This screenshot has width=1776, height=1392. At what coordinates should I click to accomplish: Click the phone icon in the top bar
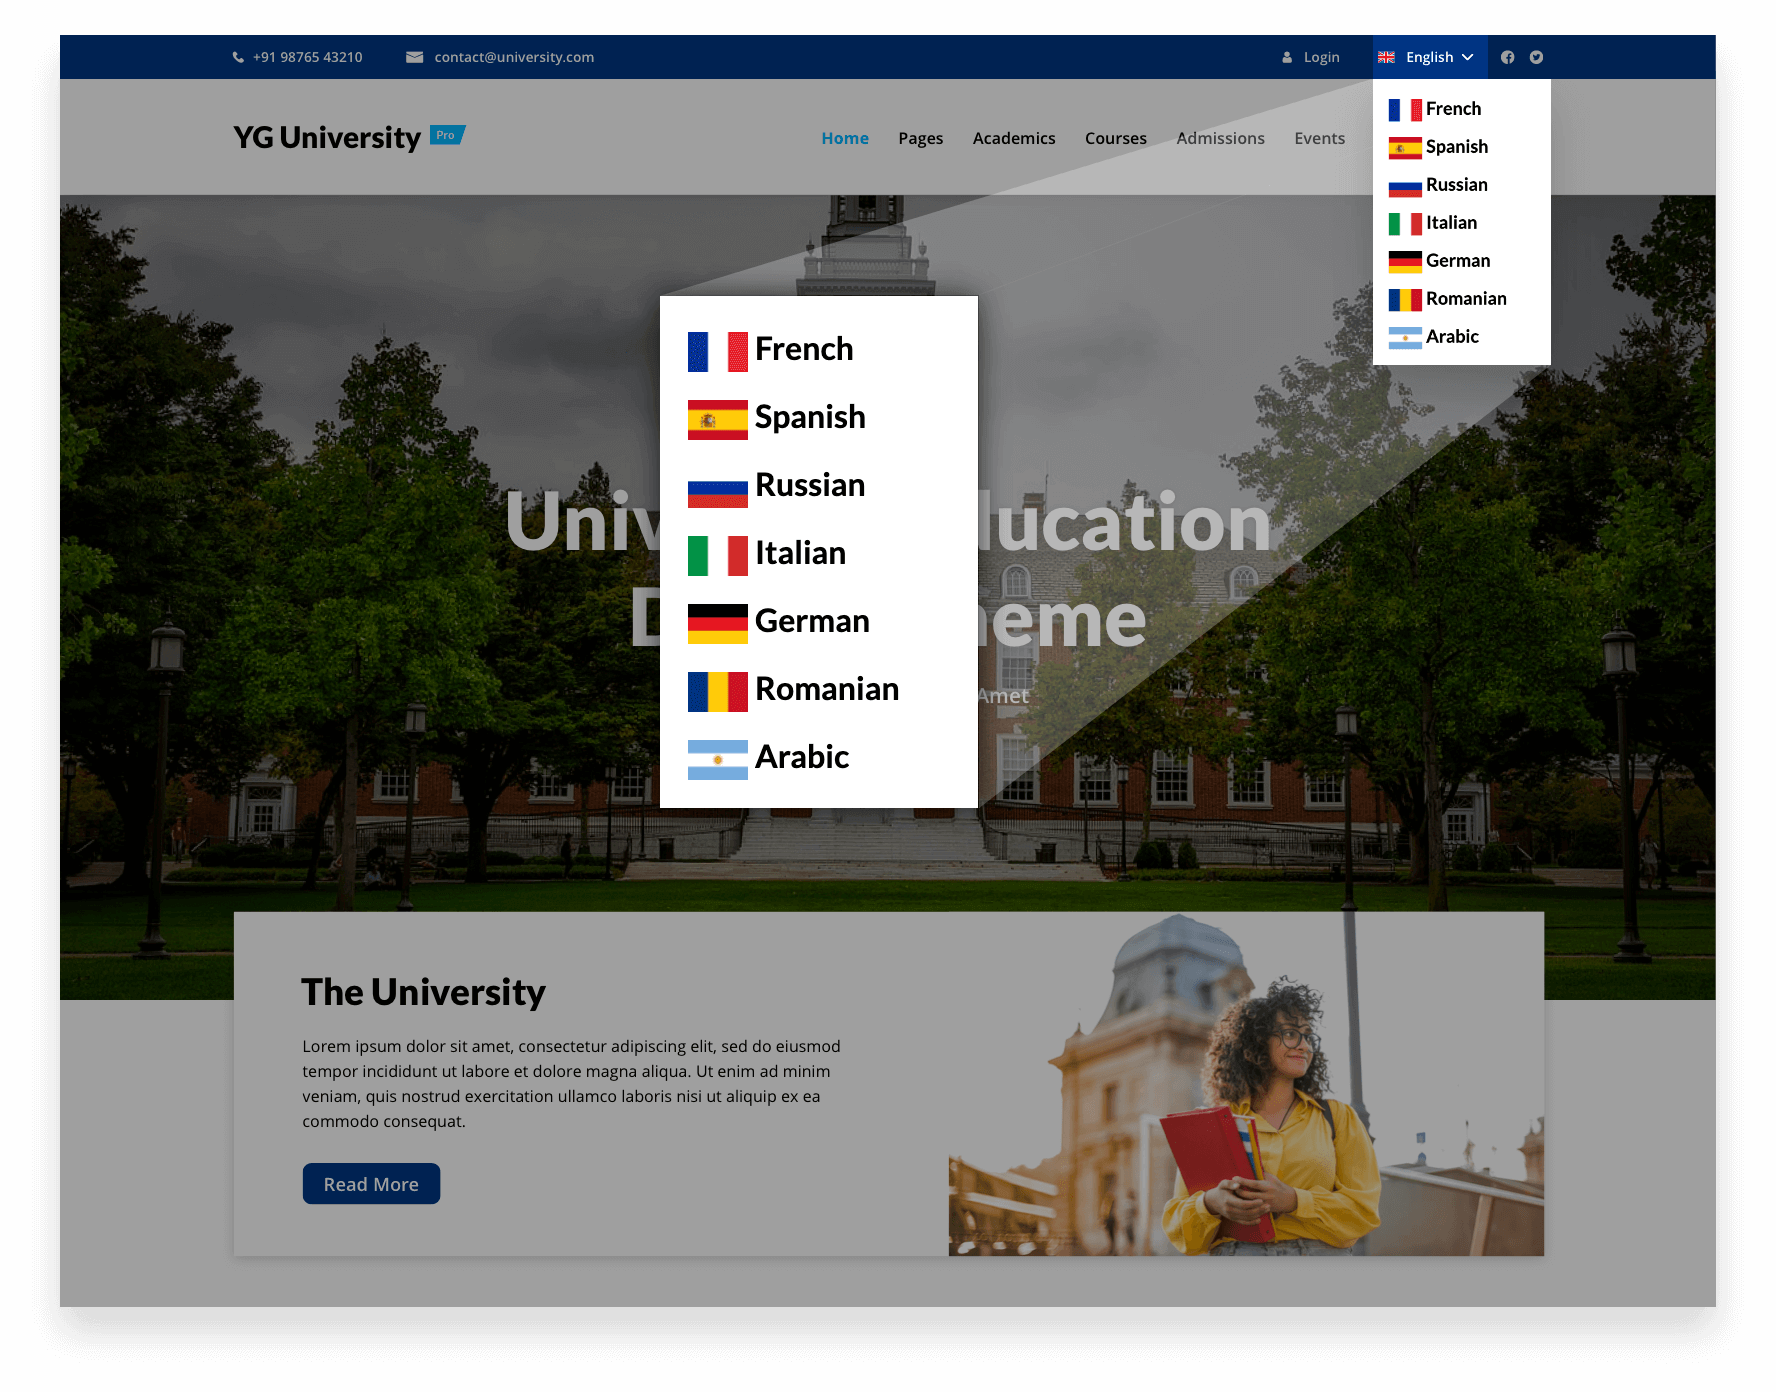[237, 57]
